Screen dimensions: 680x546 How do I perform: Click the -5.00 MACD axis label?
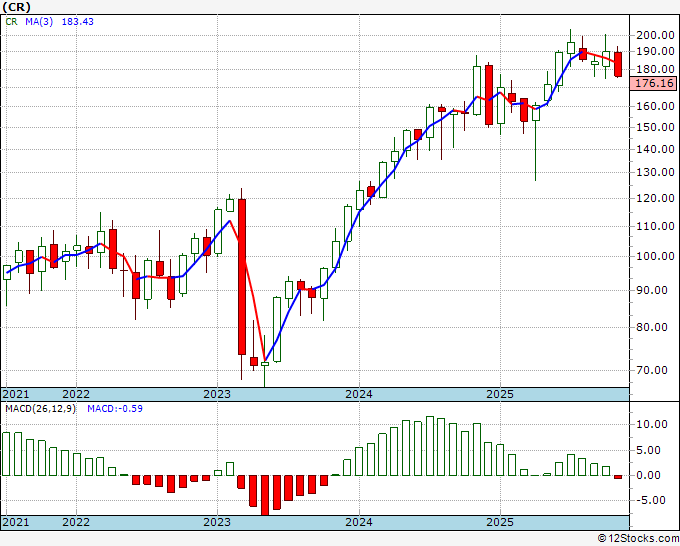pyautogui.click(x=651, y=500)
